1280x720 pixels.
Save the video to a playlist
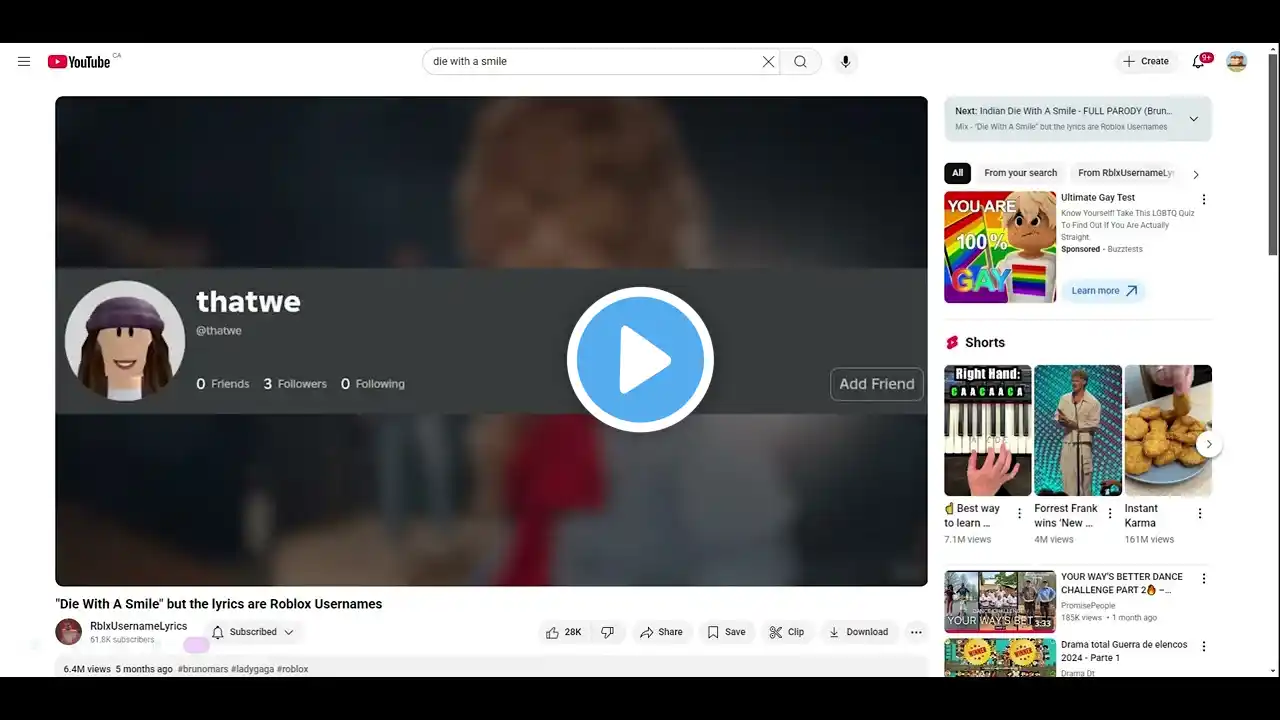click(726, 632)
